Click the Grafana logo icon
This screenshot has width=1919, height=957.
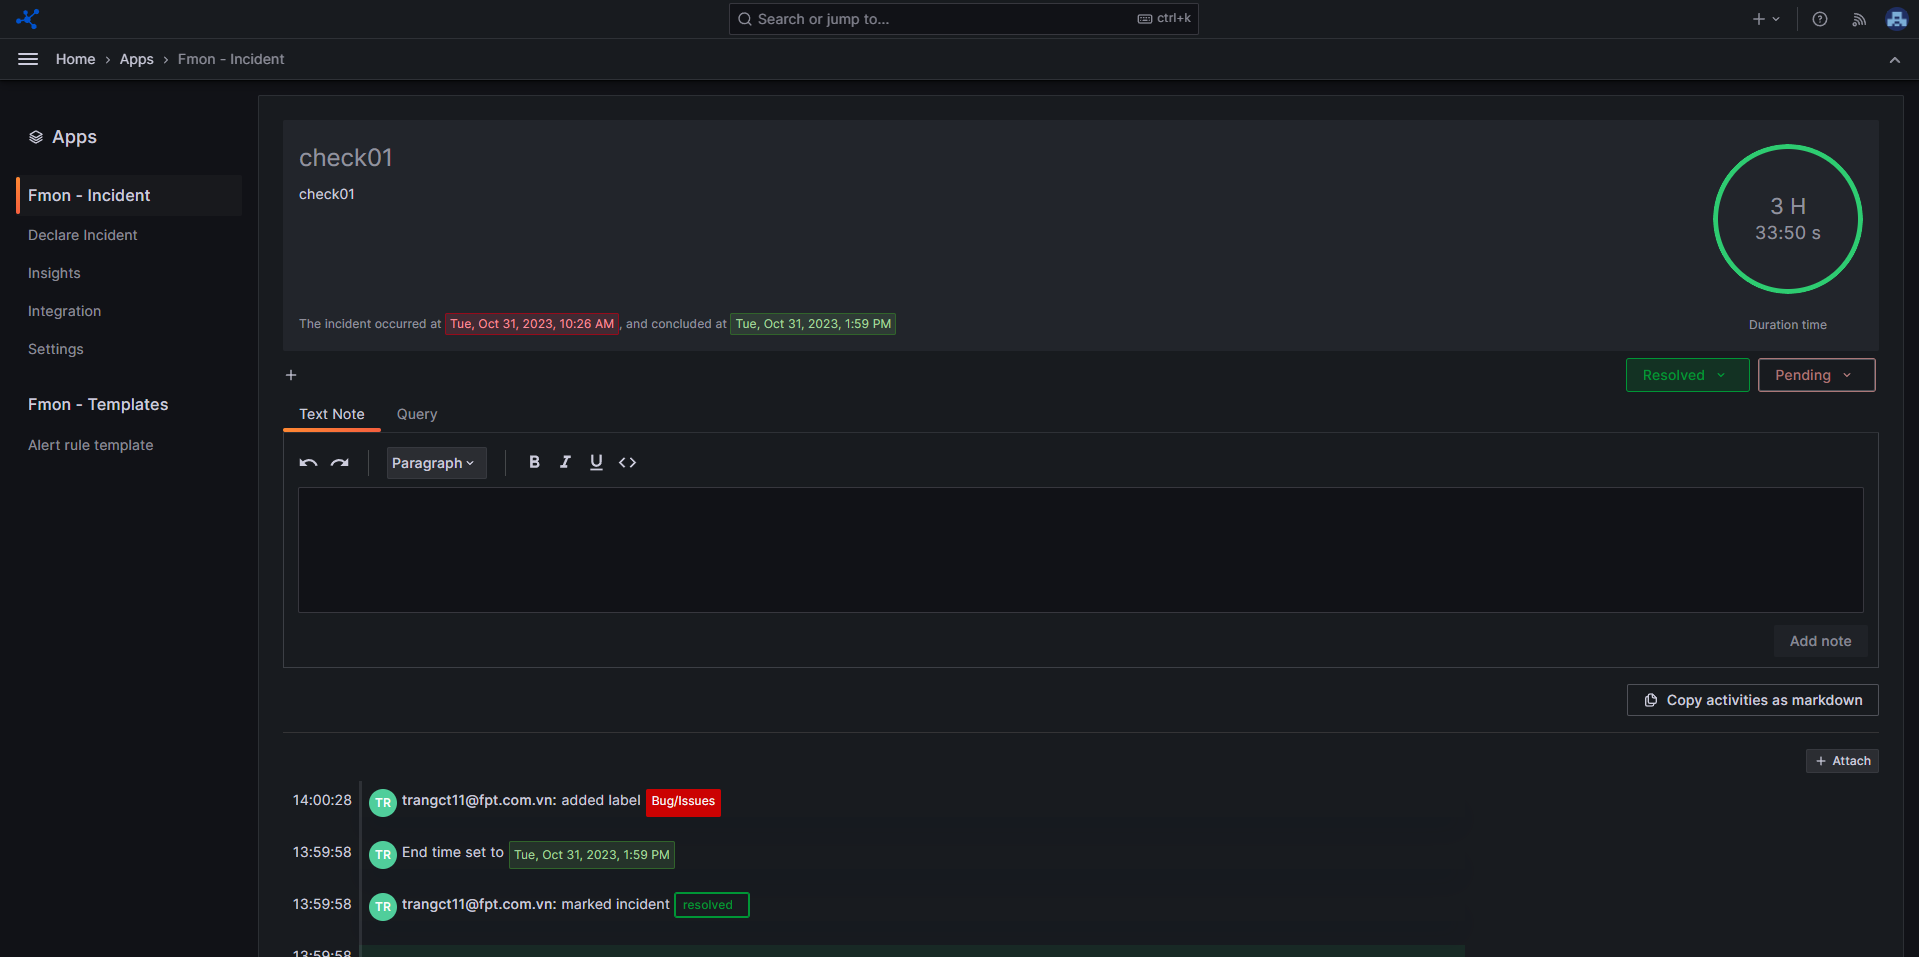pos(27,19)
